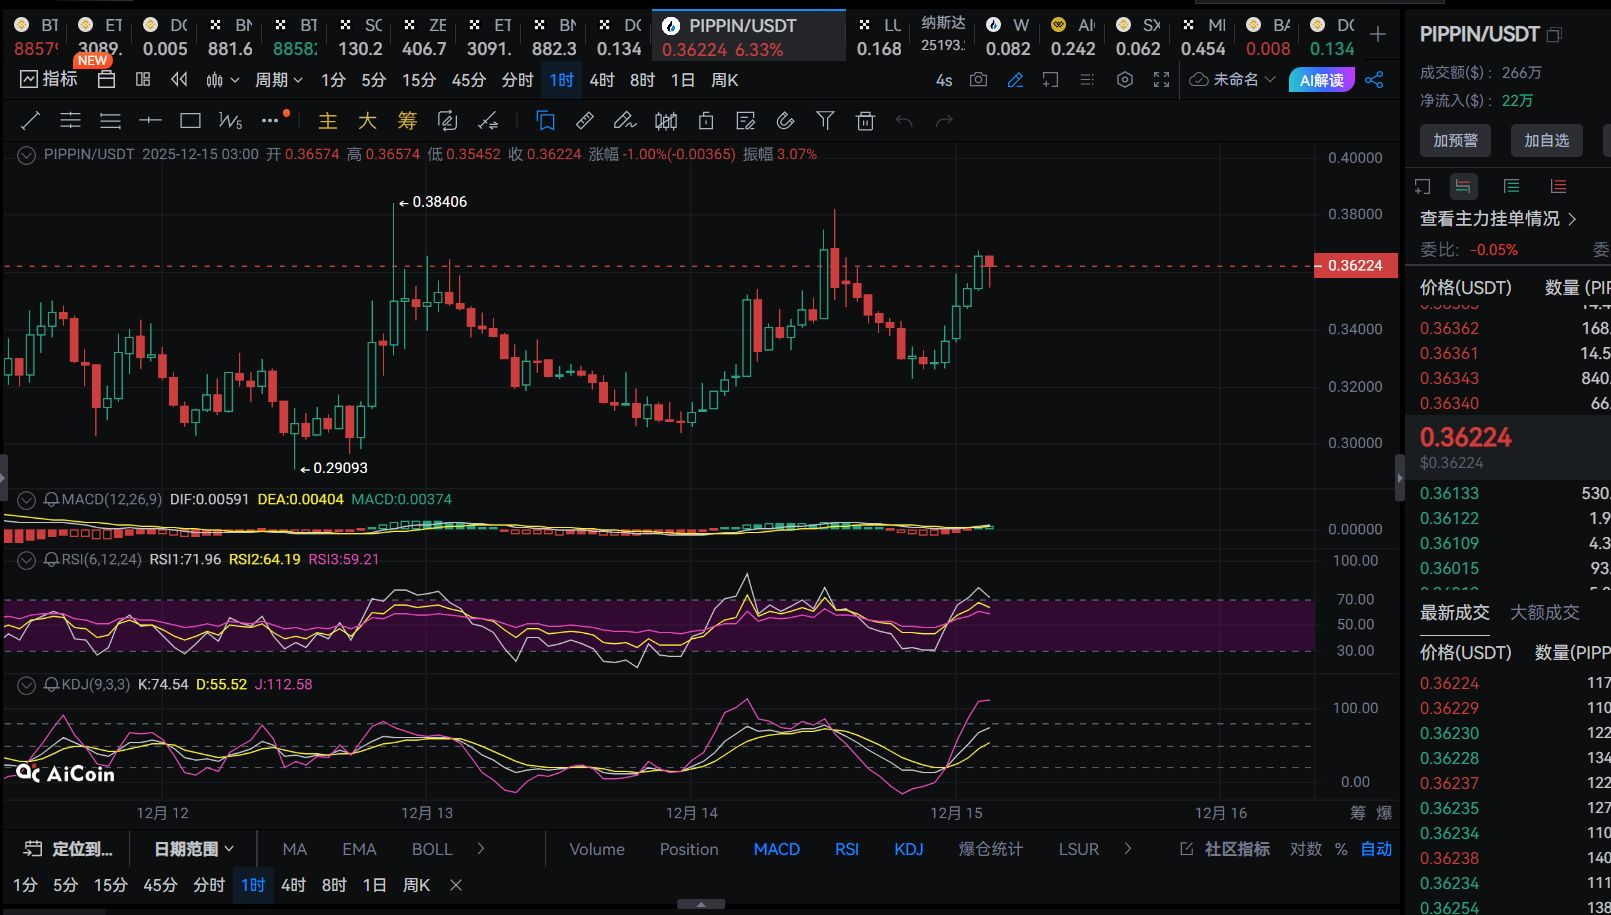1611x915 pixels.
Task: Take a chart screenshot with camera icon
Action: click(x=978, y=80)
